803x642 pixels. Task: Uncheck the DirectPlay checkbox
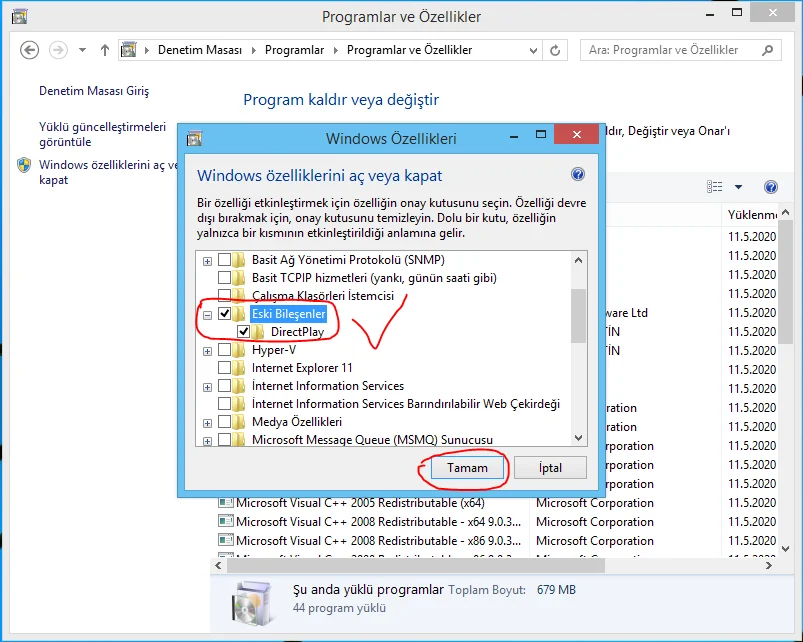point(243,331)
